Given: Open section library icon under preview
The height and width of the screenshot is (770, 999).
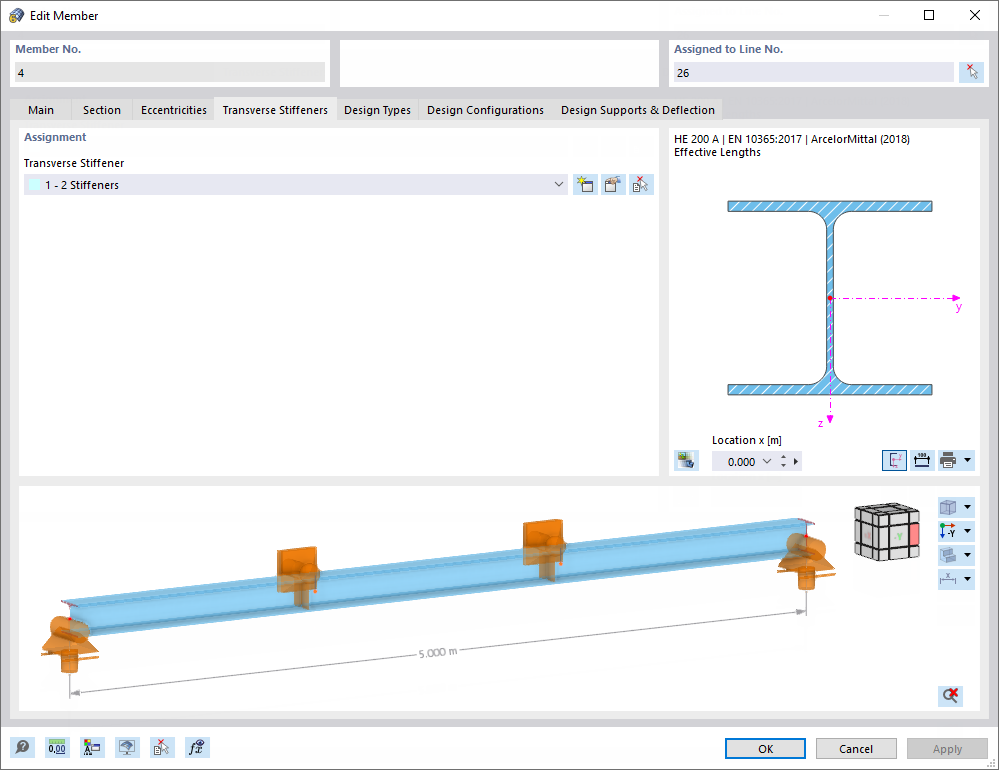Looking at the screenshot, I should pyautogui.click(x=686, y=460).
